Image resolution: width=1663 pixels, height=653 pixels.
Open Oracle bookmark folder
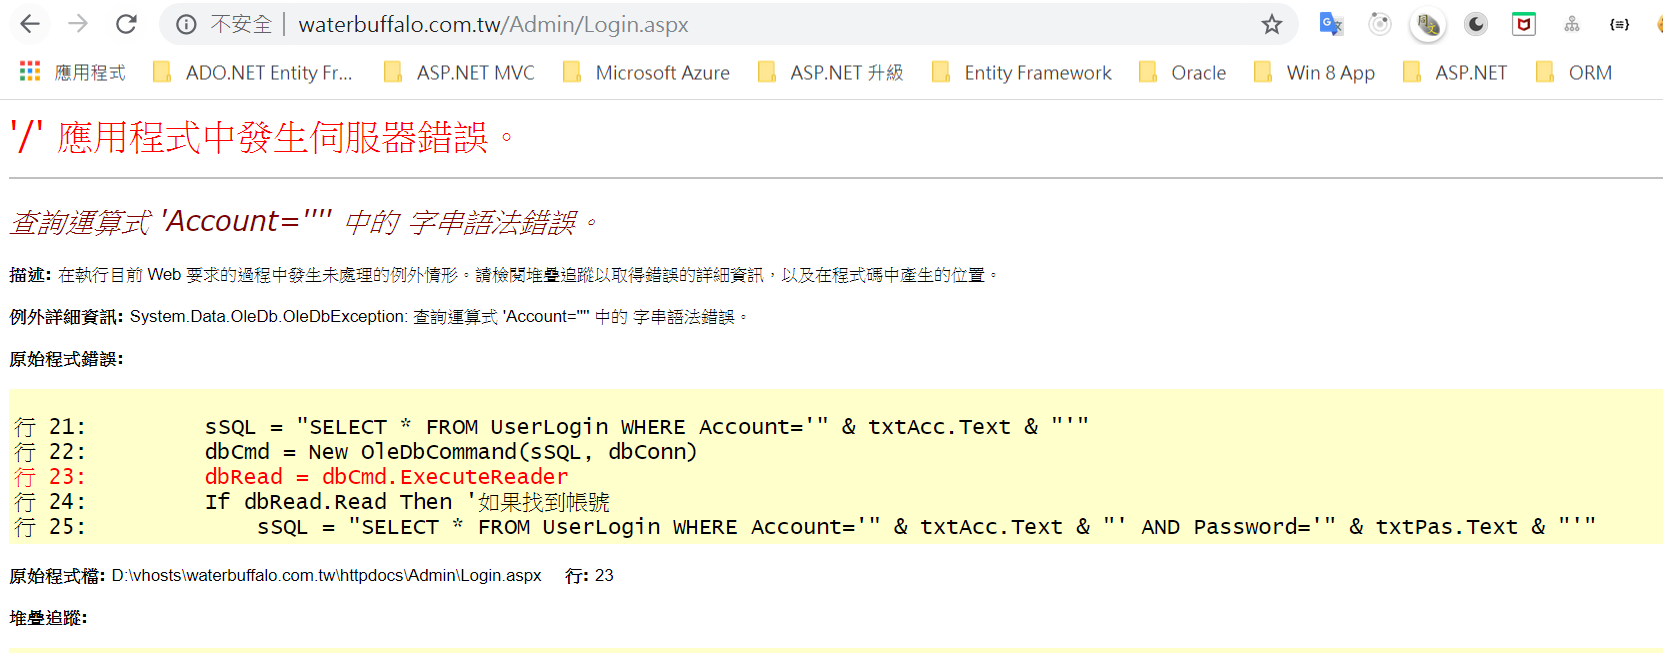click(1182, 72)
